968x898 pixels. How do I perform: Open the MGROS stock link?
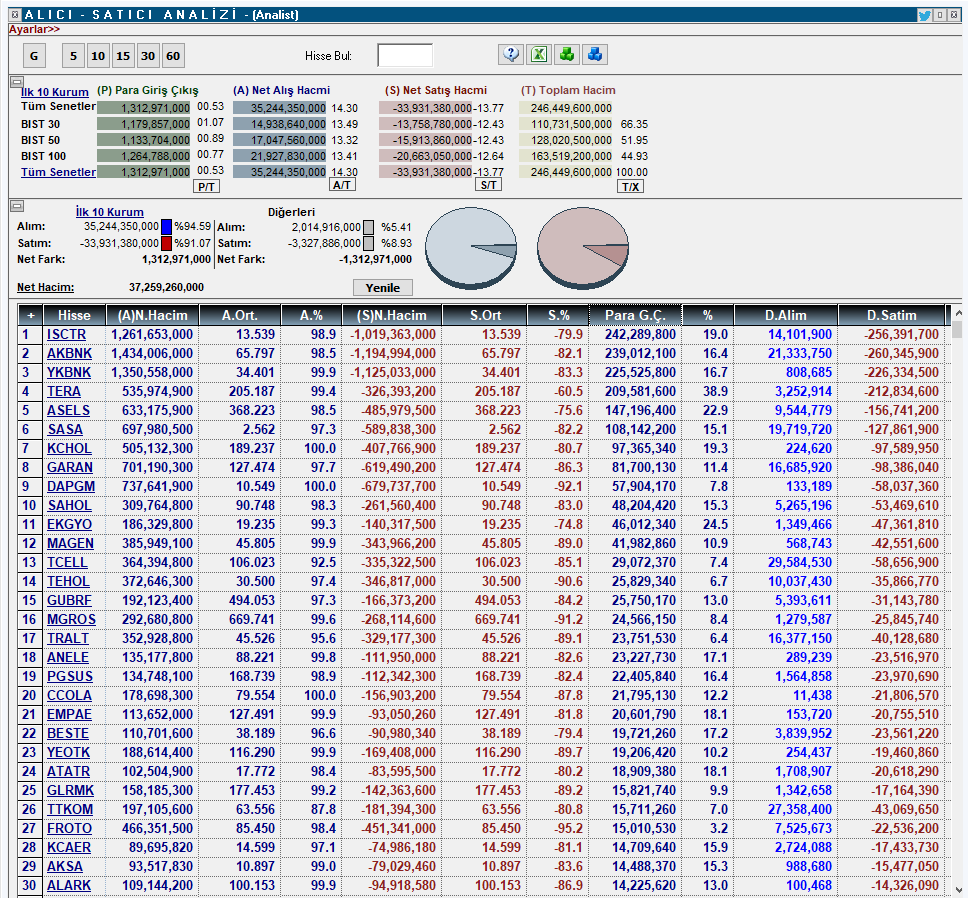pyautogui.click(x=71, y=620)
